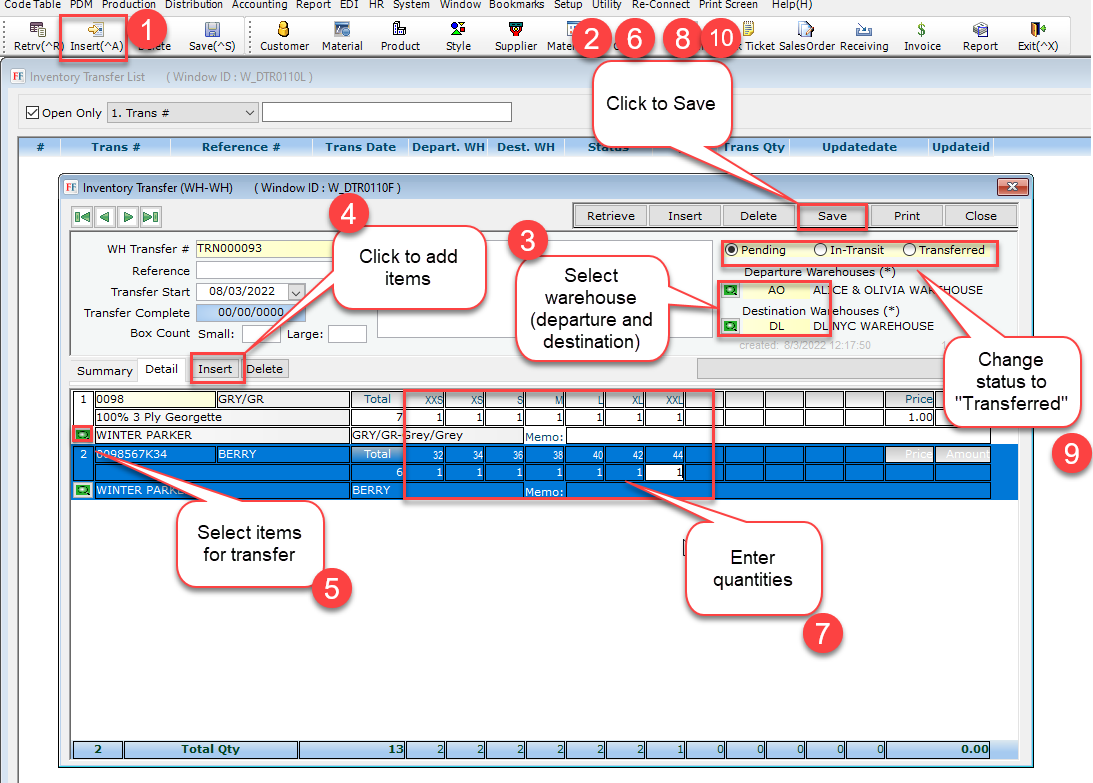Click the Save button in the transfer window
The image size is (1093, 783).
point(832,216)
